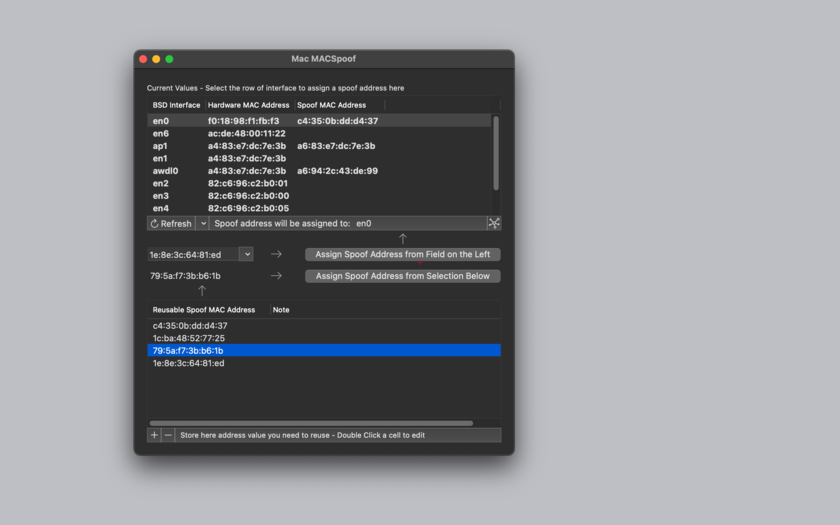The height and width of the screenshot is (525, 840).
Task: Click the Hardware MAC Address column header
Action: pyautogui.click(x=249, y=105)
